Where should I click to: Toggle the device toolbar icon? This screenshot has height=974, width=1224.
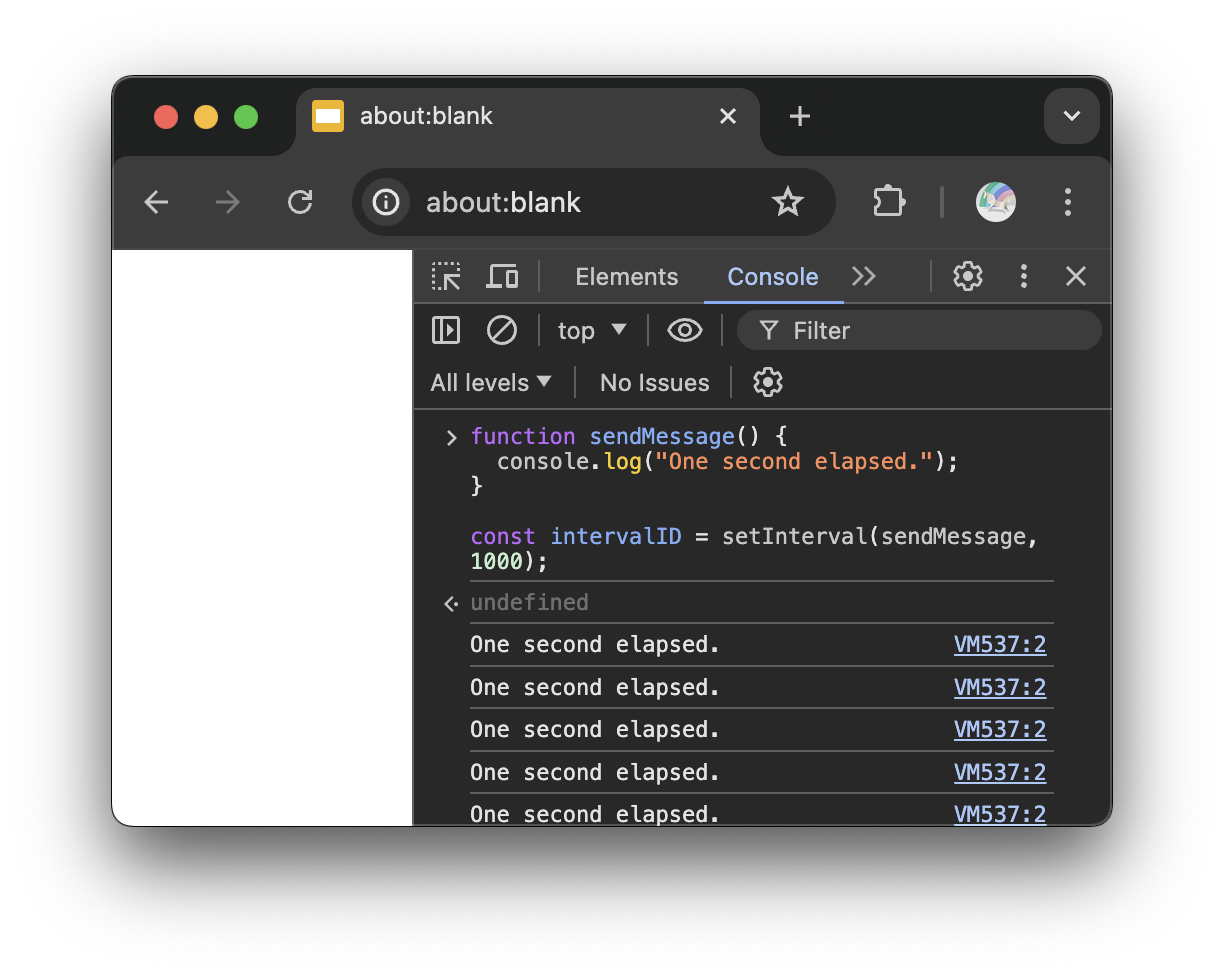click(x=502, y=277)
